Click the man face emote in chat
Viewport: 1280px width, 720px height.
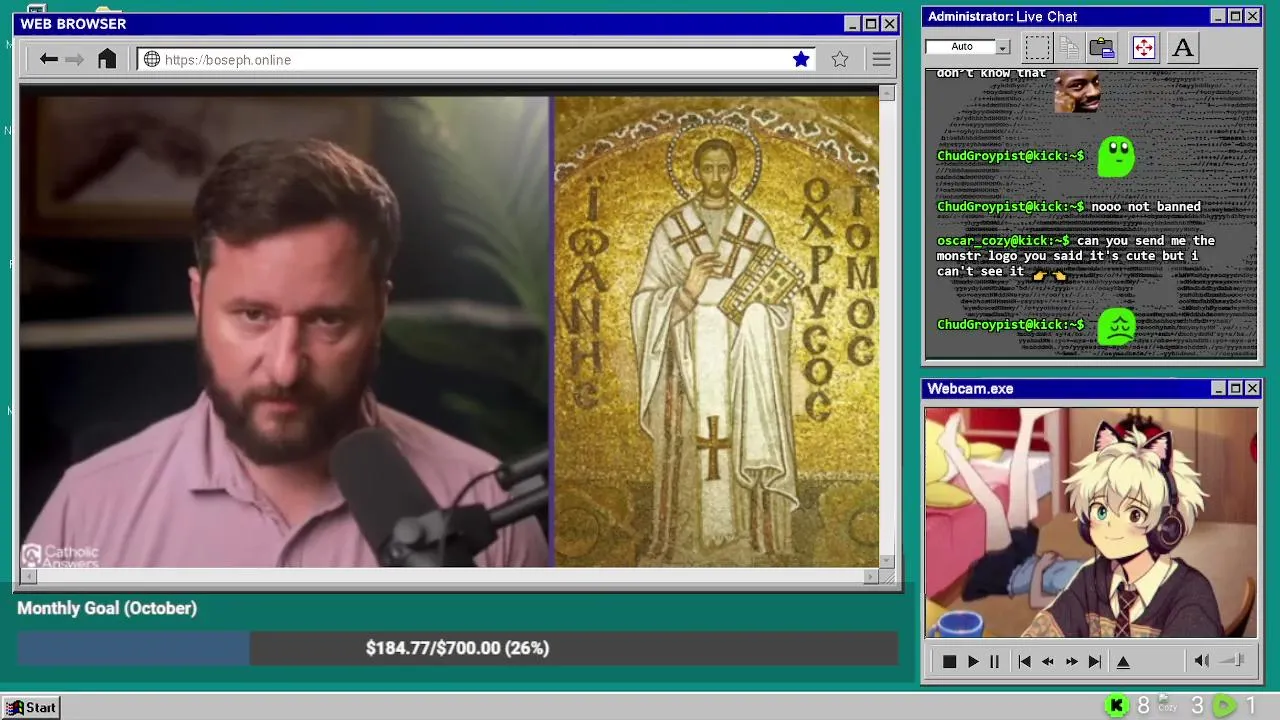[x=1078, y=91]
